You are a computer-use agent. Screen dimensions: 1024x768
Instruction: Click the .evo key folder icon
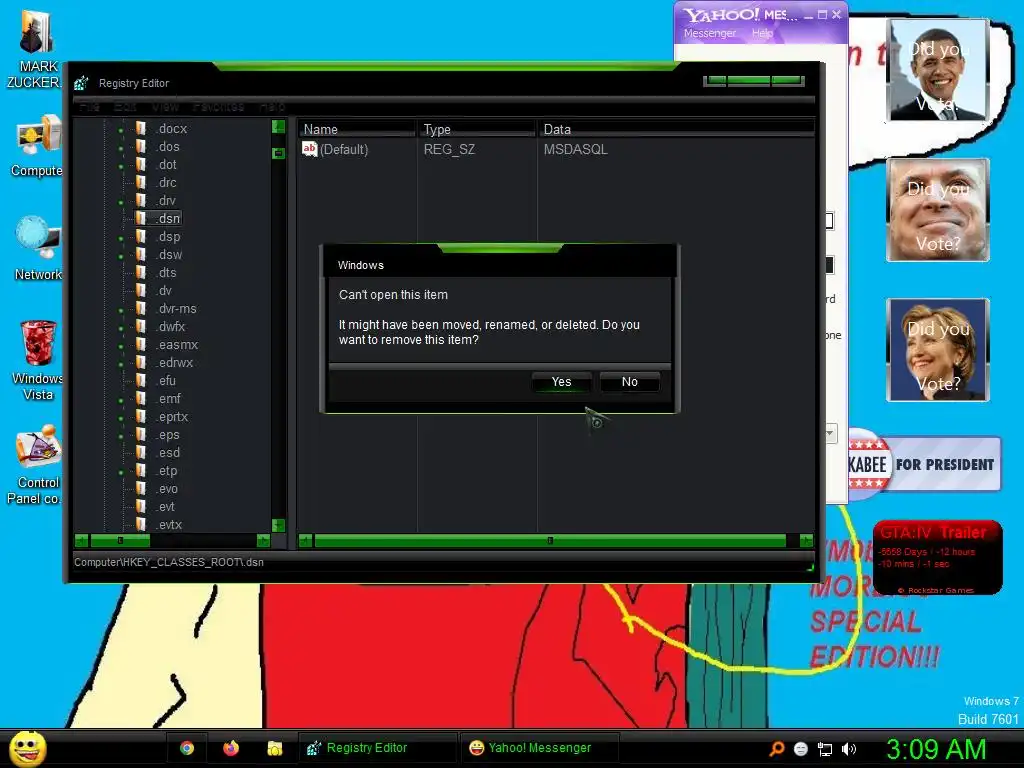pyautogui.click(x=141, y=488)
